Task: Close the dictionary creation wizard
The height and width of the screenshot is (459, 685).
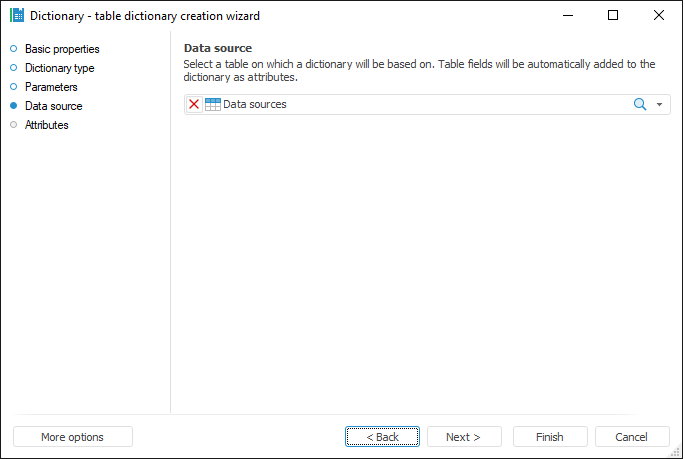Action: tap(659, 16)
